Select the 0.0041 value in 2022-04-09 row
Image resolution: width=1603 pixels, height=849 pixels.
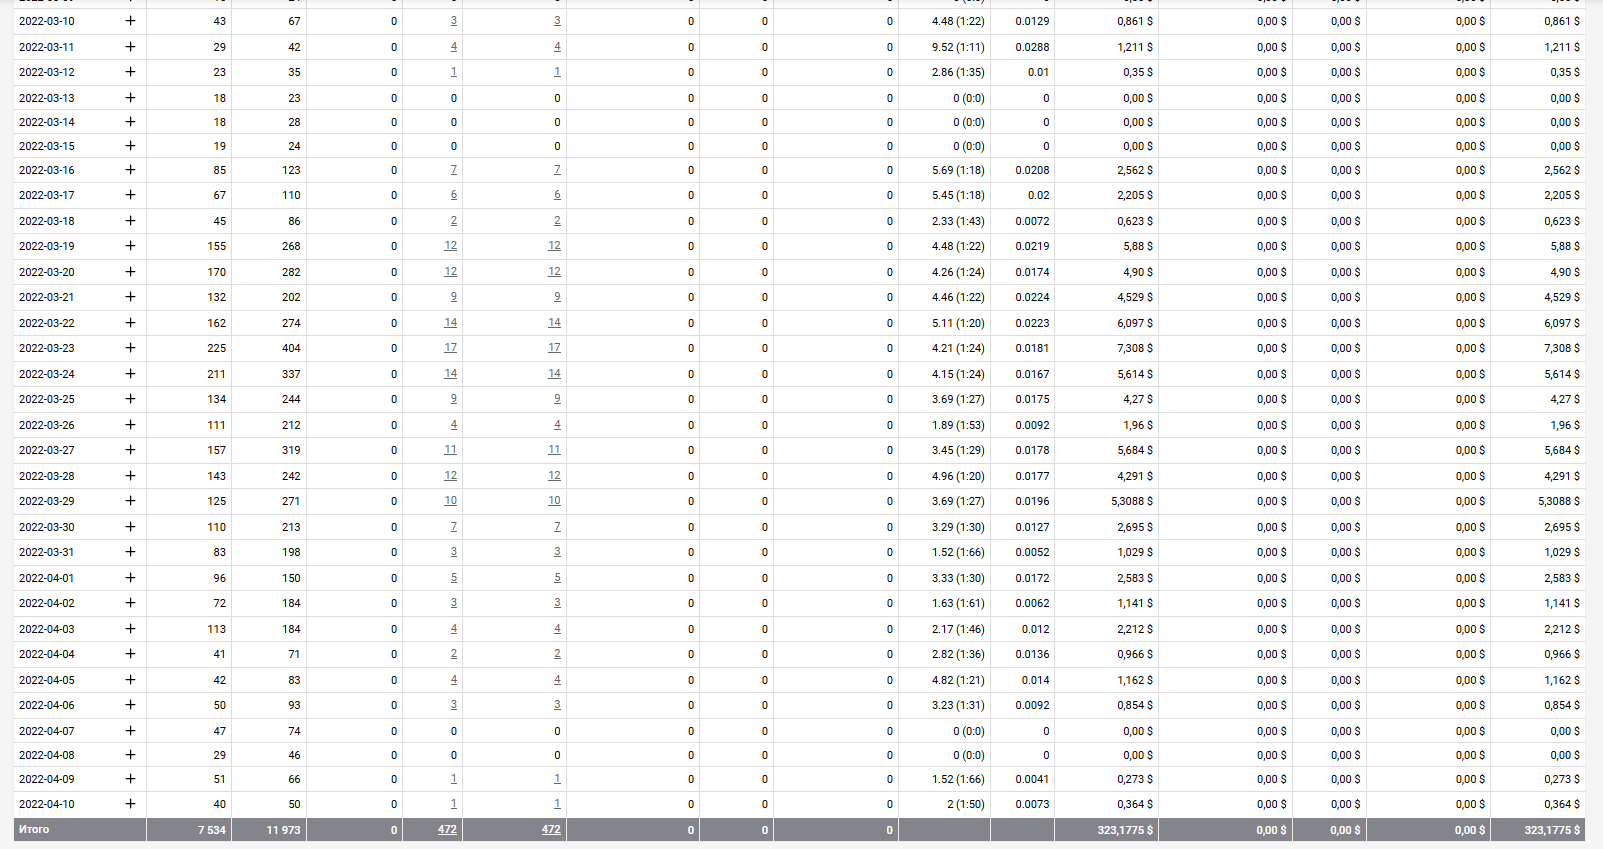click(x=1033, y=779)
